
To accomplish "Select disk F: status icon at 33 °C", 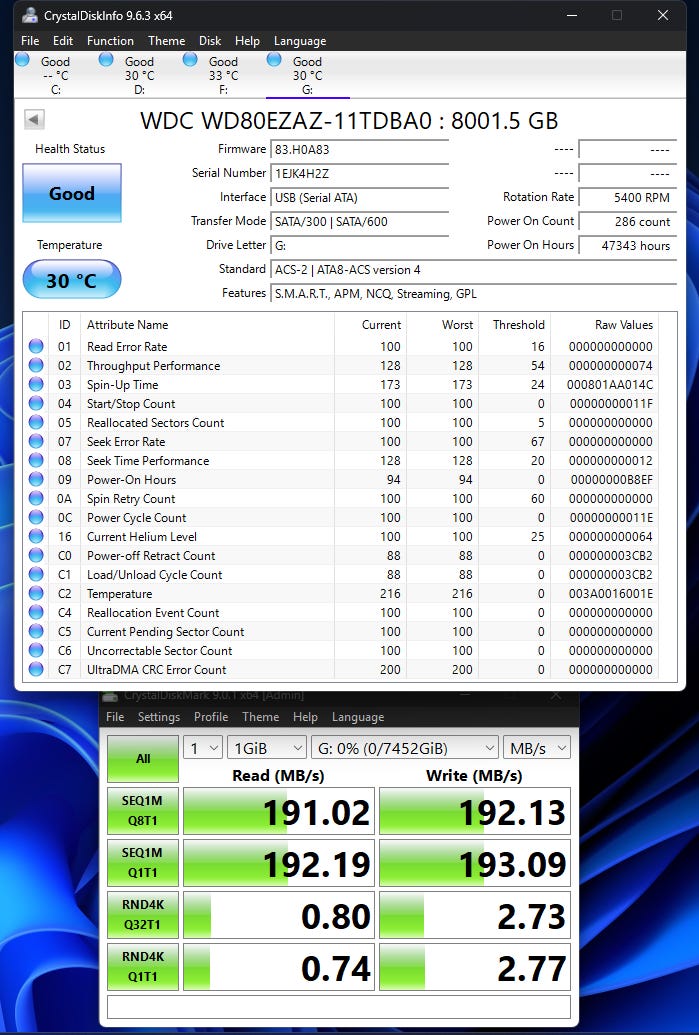I will tap(190, 60).
